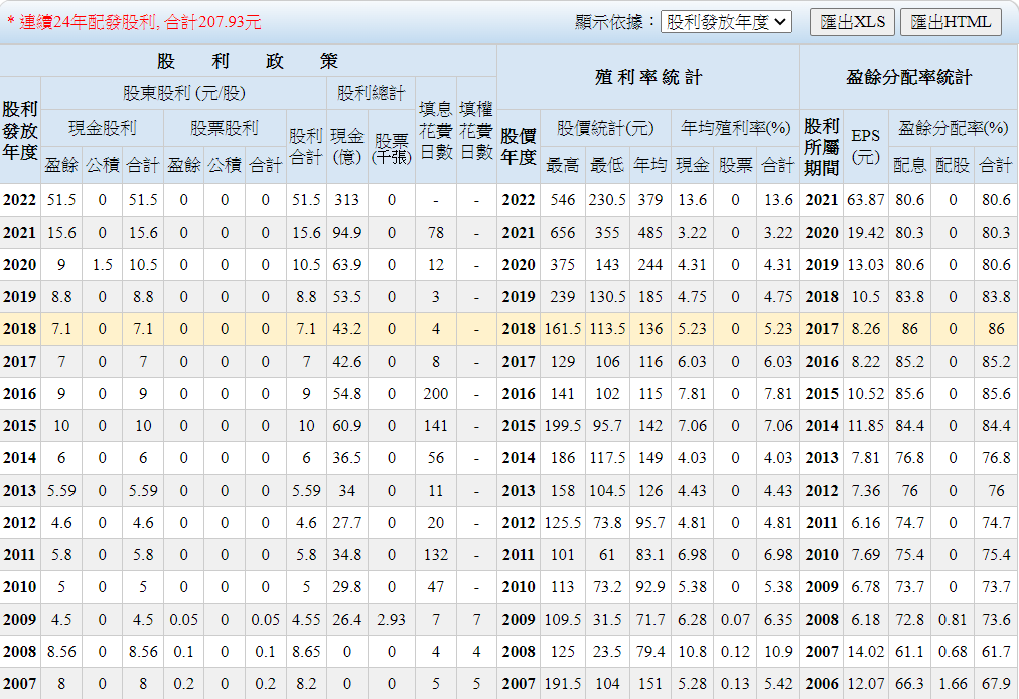Click the 匯出XLS export button
This screenshot has height=699, width=1019.
[x=852, y=22]
